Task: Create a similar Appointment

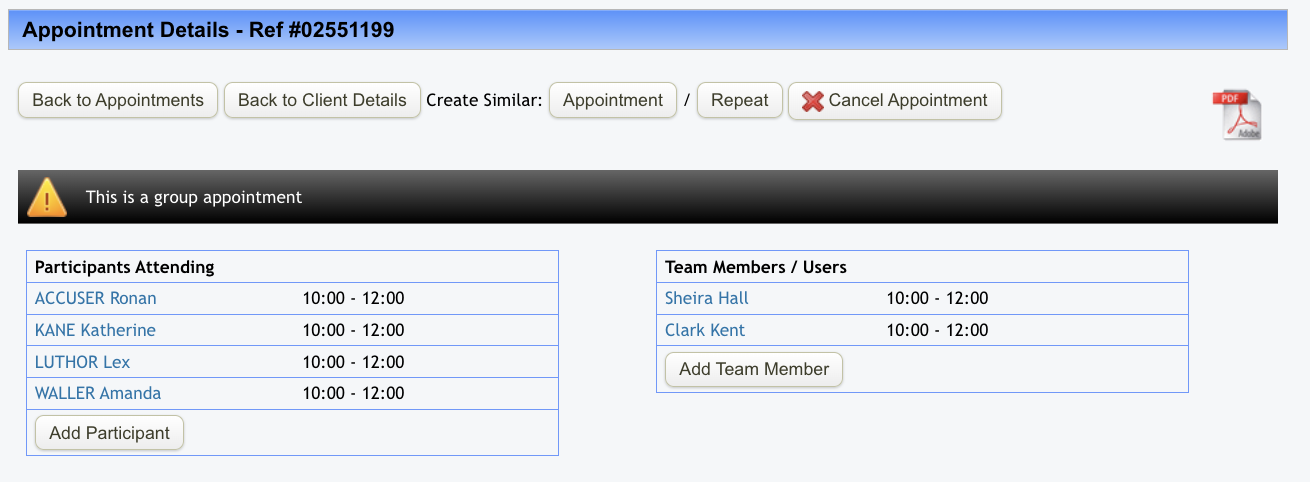Action: tap(613, 101)
